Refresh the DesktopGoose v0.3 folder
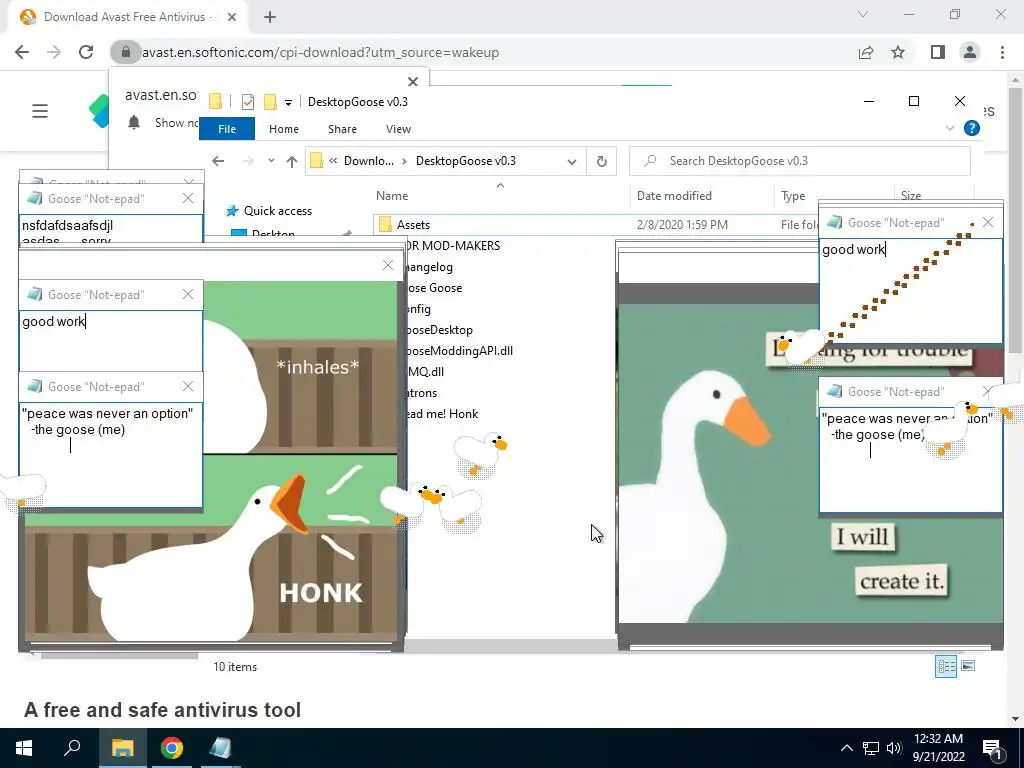This screenshot has width=1024, height=768. coord(601,161)
